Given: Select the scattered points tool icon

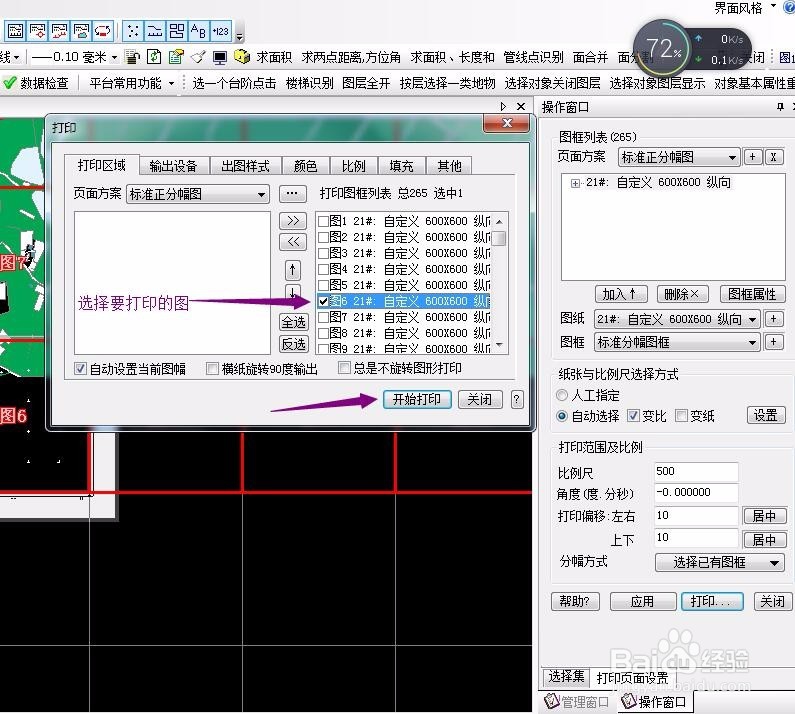Looking at the screenshot, I should [133, 31].
